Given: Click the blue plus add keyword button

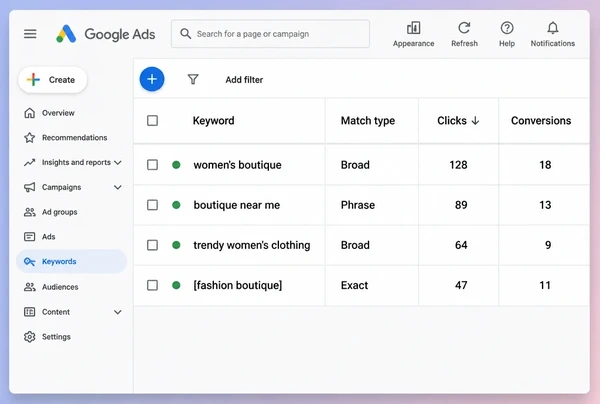Looking at the screenshot, I should click(x=152, y=79).
